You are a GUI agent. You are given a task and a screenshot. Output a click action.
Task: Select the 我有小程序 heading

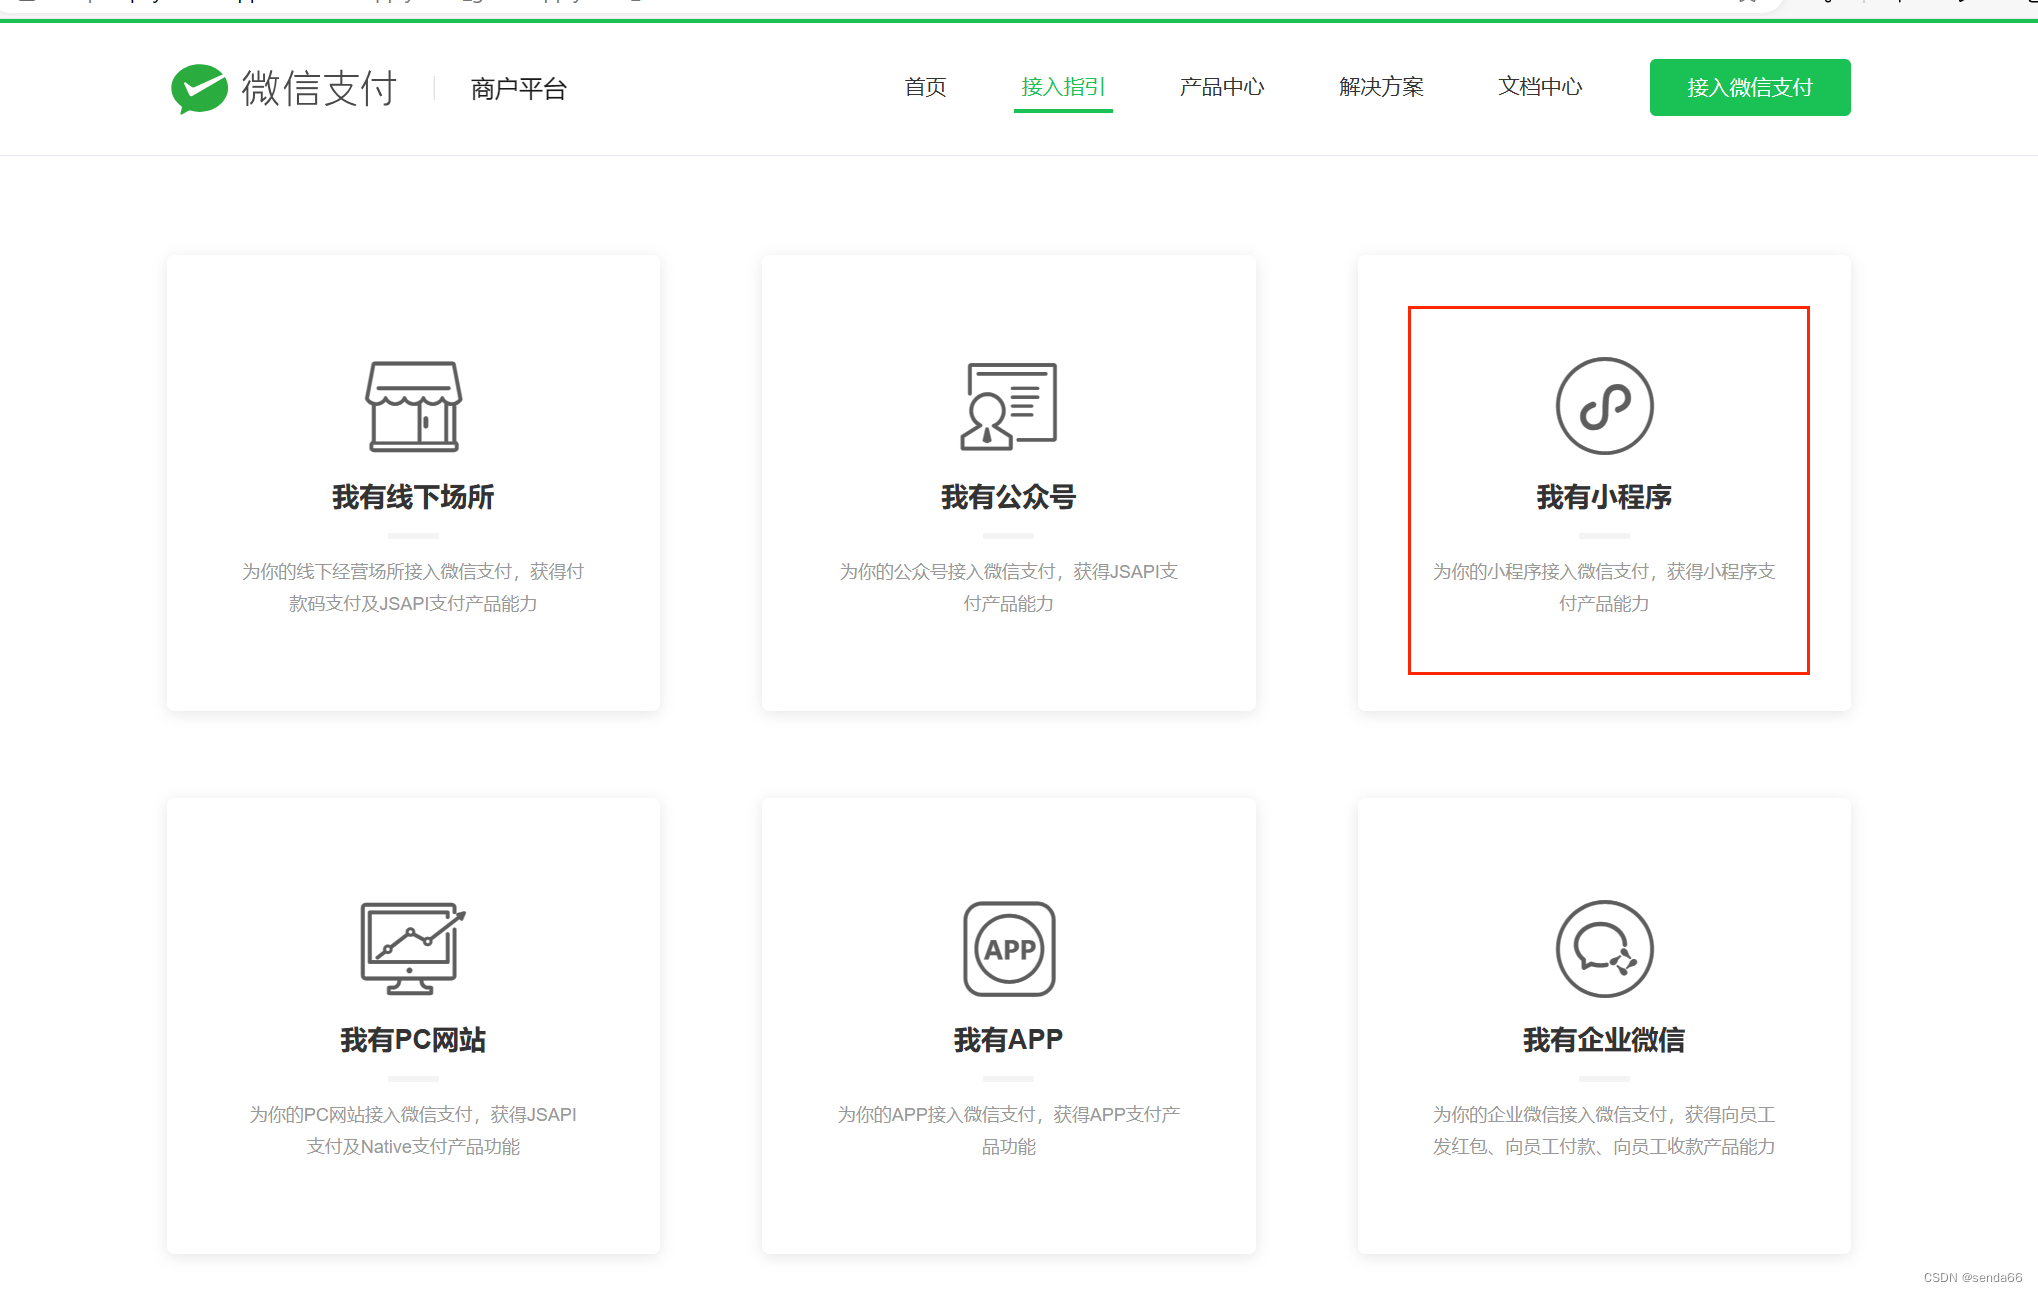1604,497
